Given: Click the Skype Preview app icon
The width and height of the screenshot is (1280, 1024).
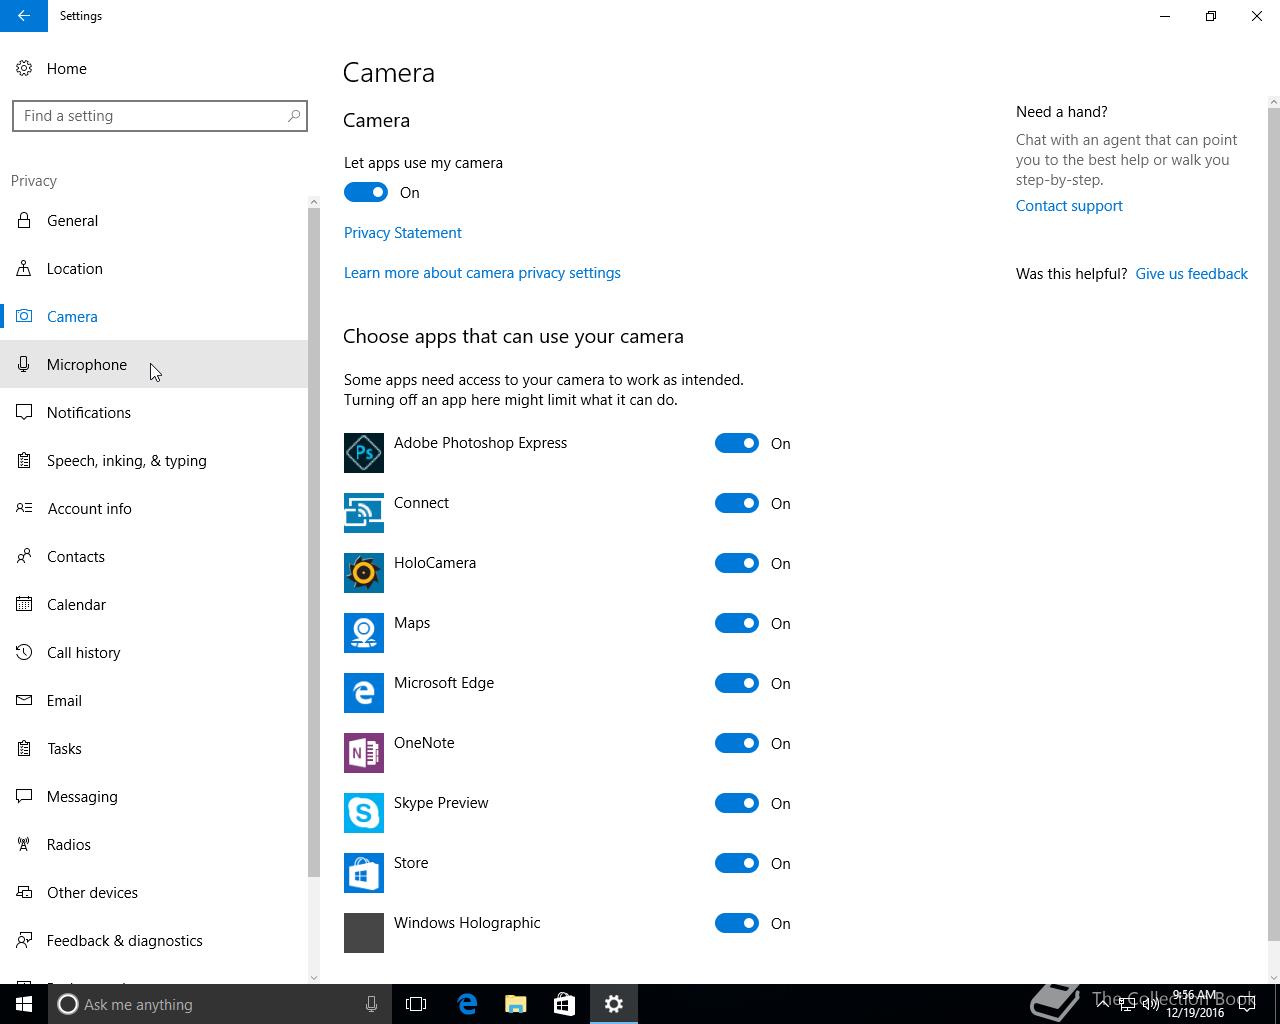Looking at the screenshot, I should tap(364, 813).
